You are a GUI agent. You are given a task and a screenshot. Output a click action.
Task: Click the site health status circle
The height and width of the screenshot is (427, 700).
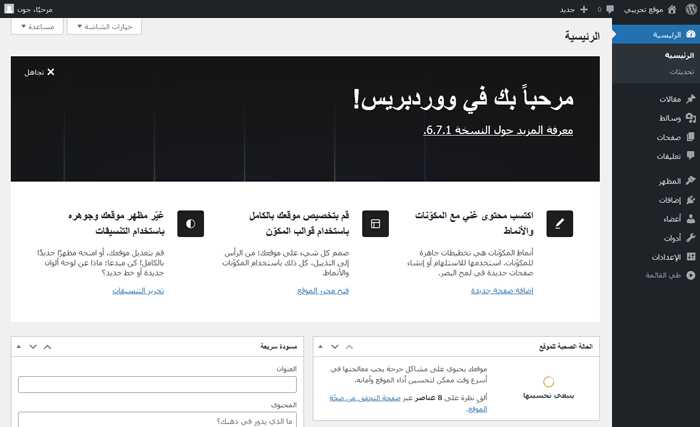548,381
